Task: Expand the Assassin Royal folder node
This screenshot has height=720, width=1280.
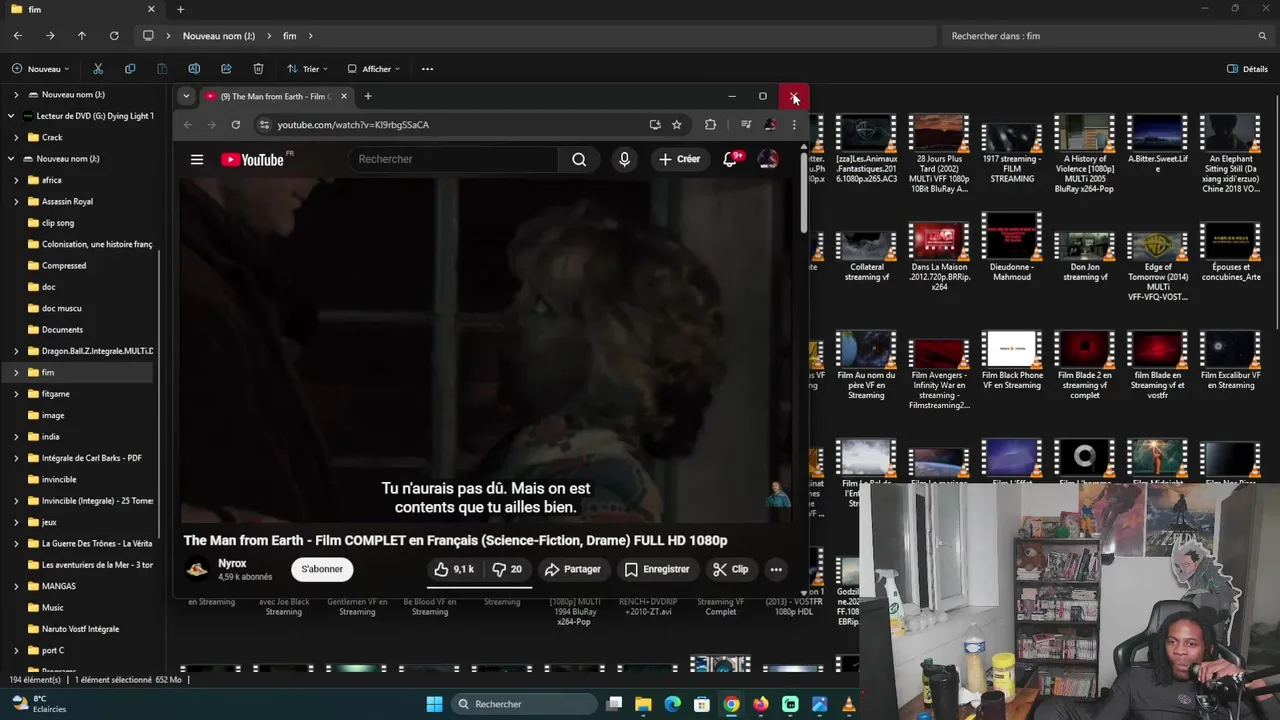Action: pyautogui.click(x=16, y=201)
